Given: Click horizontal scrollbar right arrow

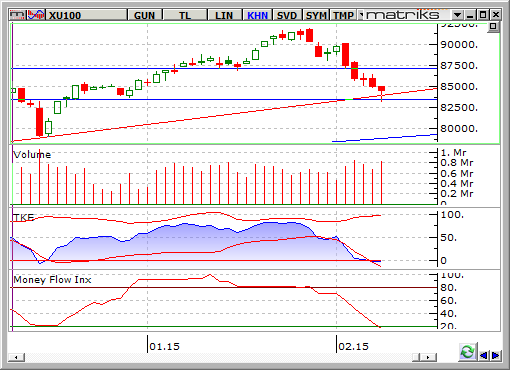Looking at the screenshot, I should click(428, 358).
